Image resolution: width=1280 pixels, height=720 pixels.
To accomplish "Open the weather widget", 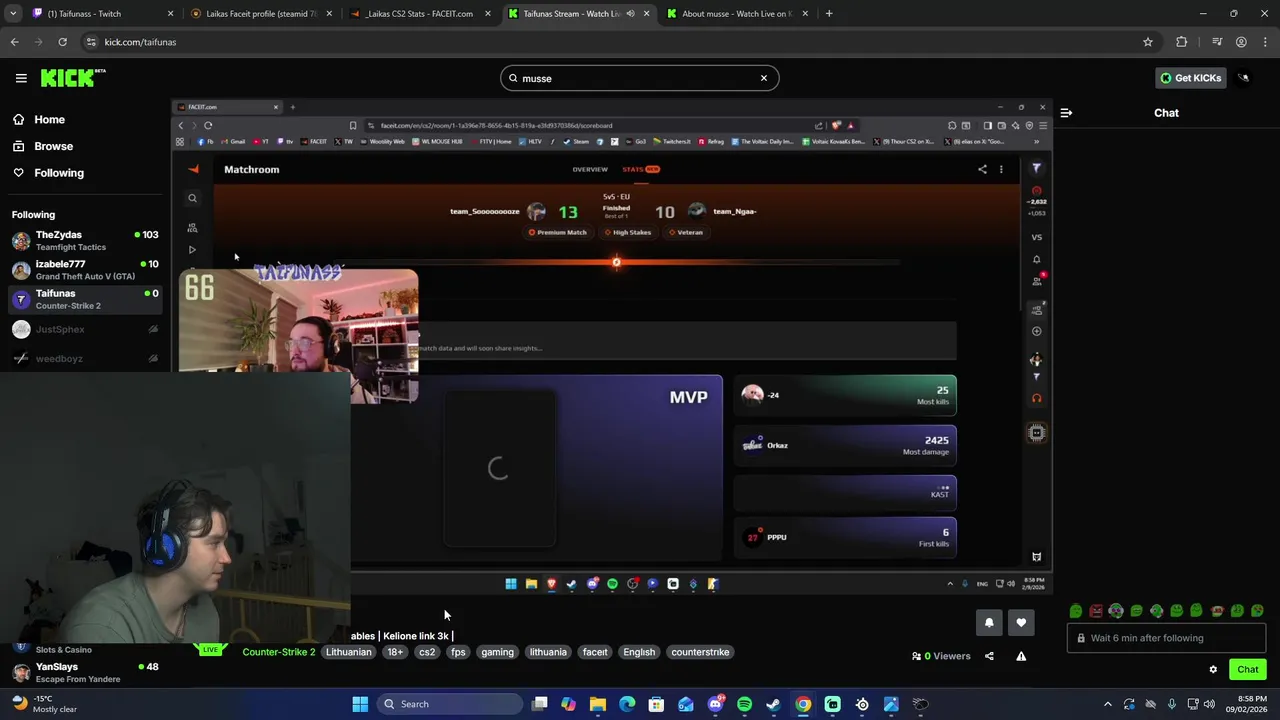I will click(42, 704).
